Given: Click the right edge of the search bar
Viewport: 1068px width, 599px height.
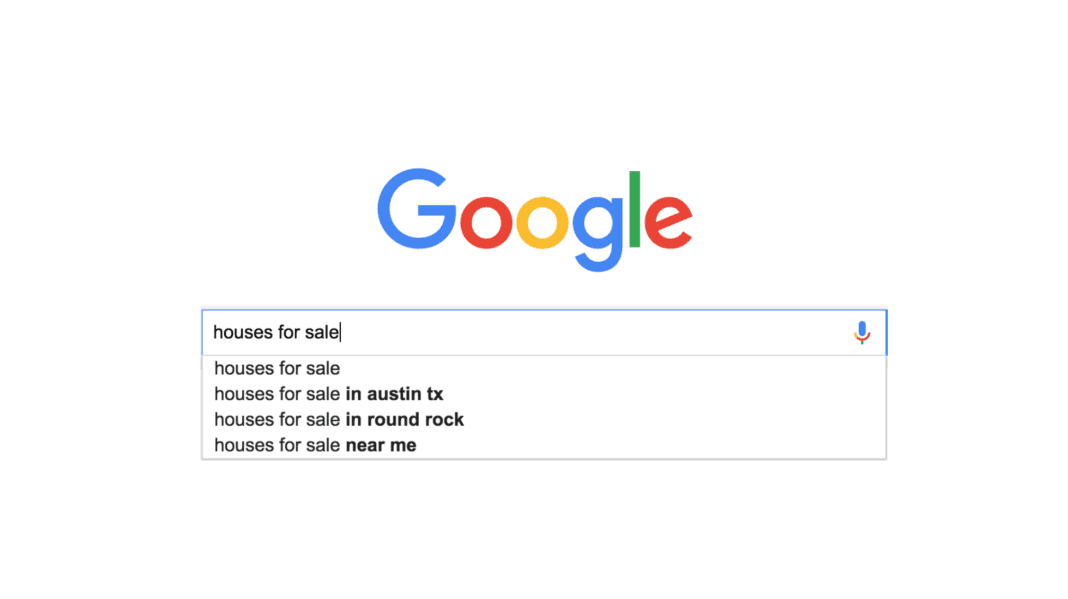Looking at the screenshot, I should (883, 332).
